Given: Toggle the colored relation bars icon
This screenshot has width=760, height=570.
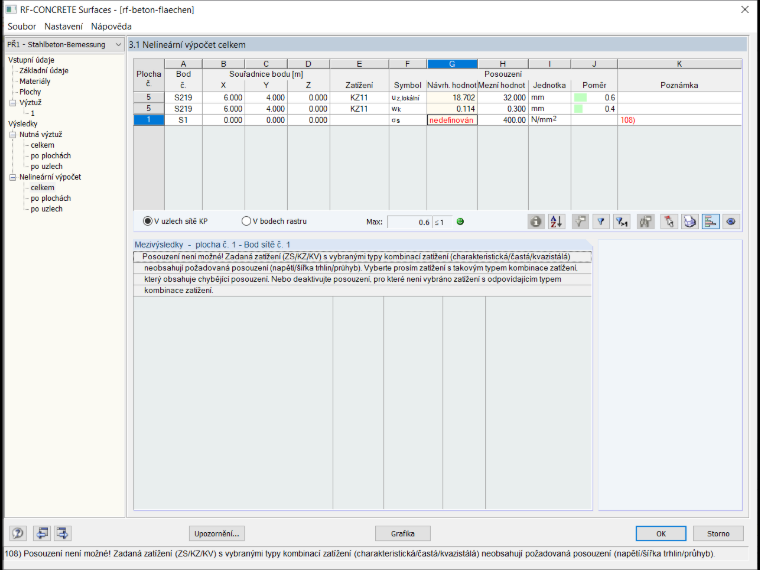Looking at the screenshot, I should [711, 222].
